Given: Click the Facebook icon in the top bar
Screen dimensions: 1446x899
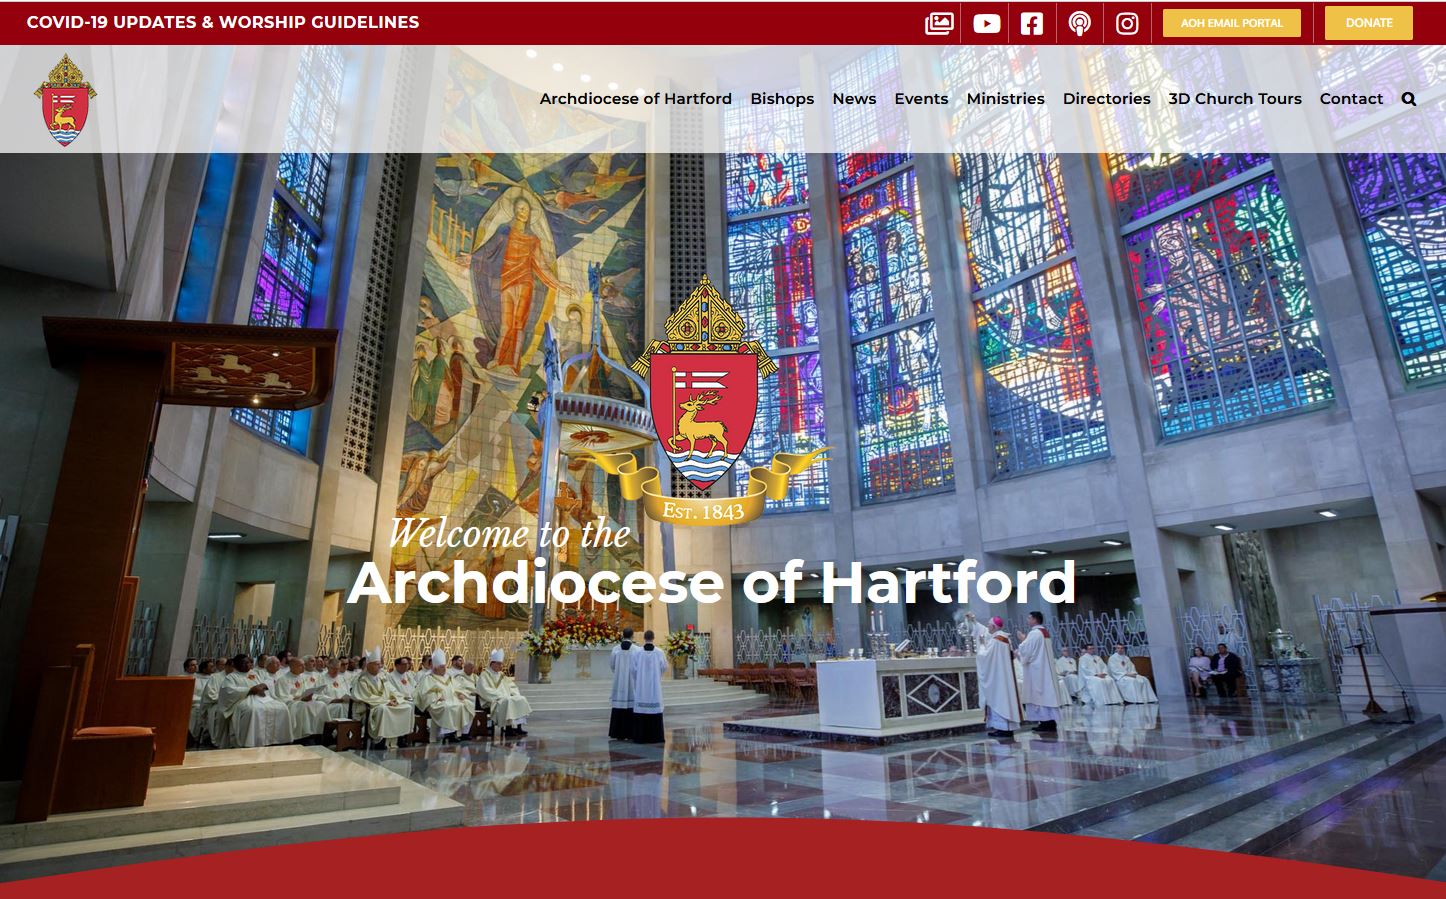Looking at the screenshot, I should (1031, 22).
